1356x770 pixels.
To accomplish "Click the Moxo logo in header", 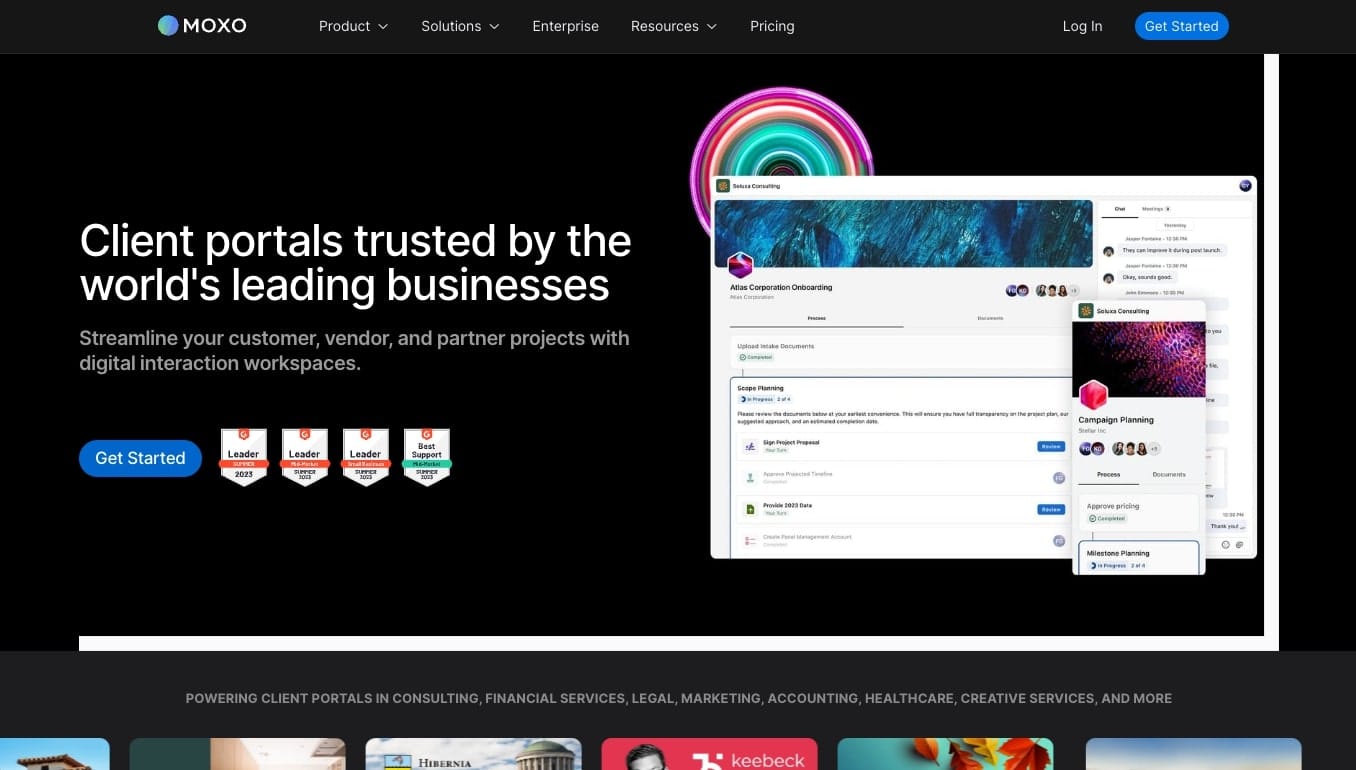I will (202, 26).
